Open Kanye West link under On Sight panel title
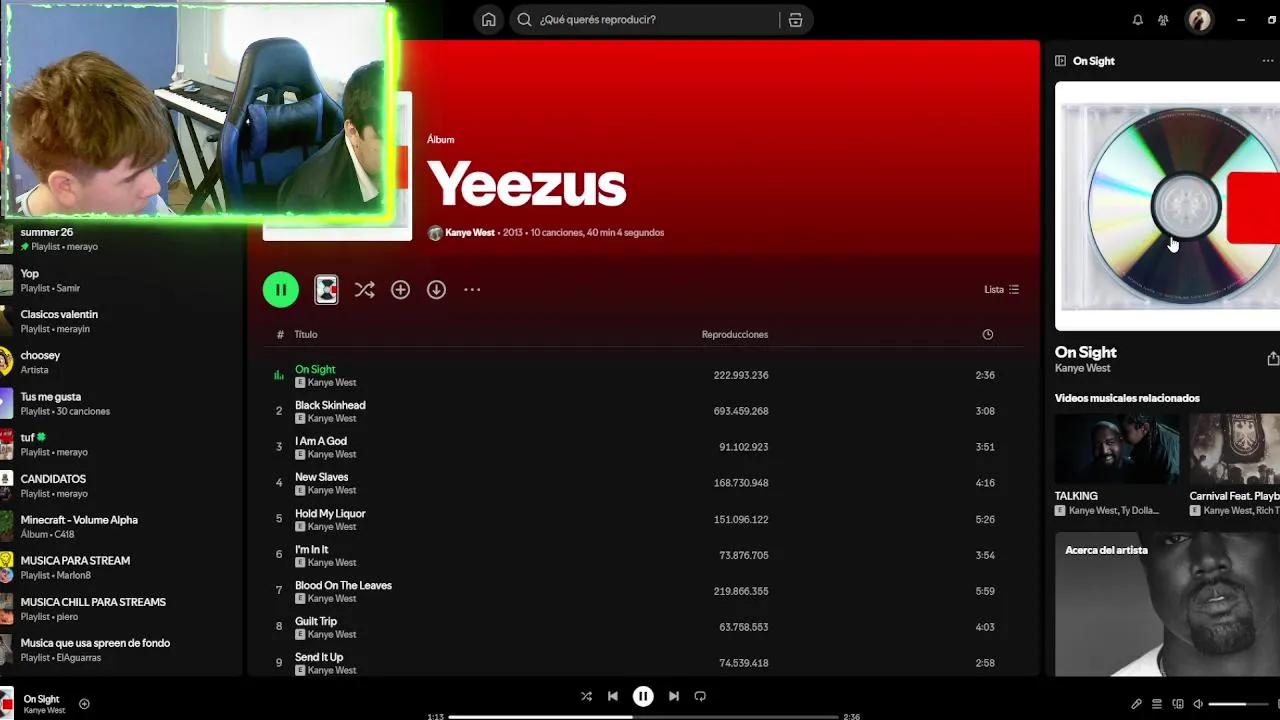The height and width of the screenshot is (720, 1280). [x=1082, y=368]
